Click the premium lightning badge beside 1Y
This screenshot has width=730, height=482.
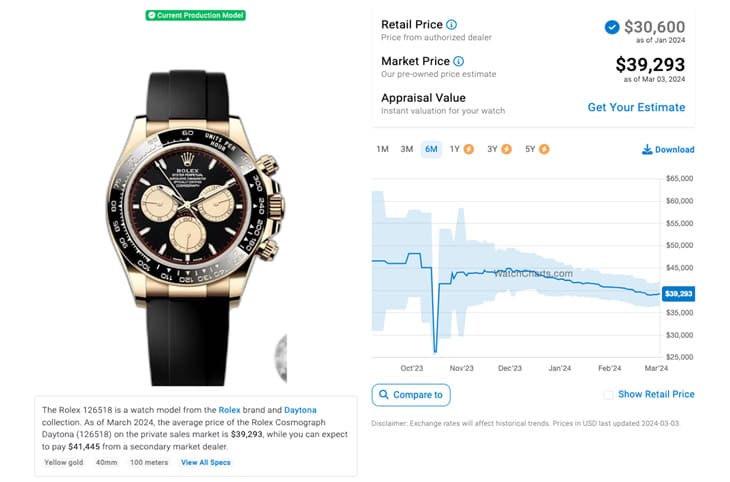[469, 149]
